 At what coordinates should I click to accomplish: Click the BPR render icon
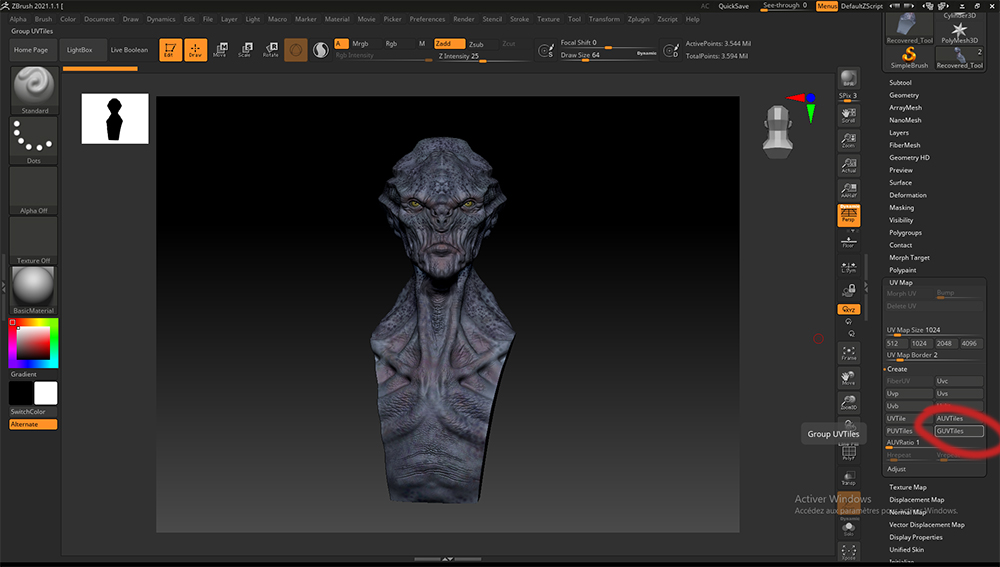(848, 80)
